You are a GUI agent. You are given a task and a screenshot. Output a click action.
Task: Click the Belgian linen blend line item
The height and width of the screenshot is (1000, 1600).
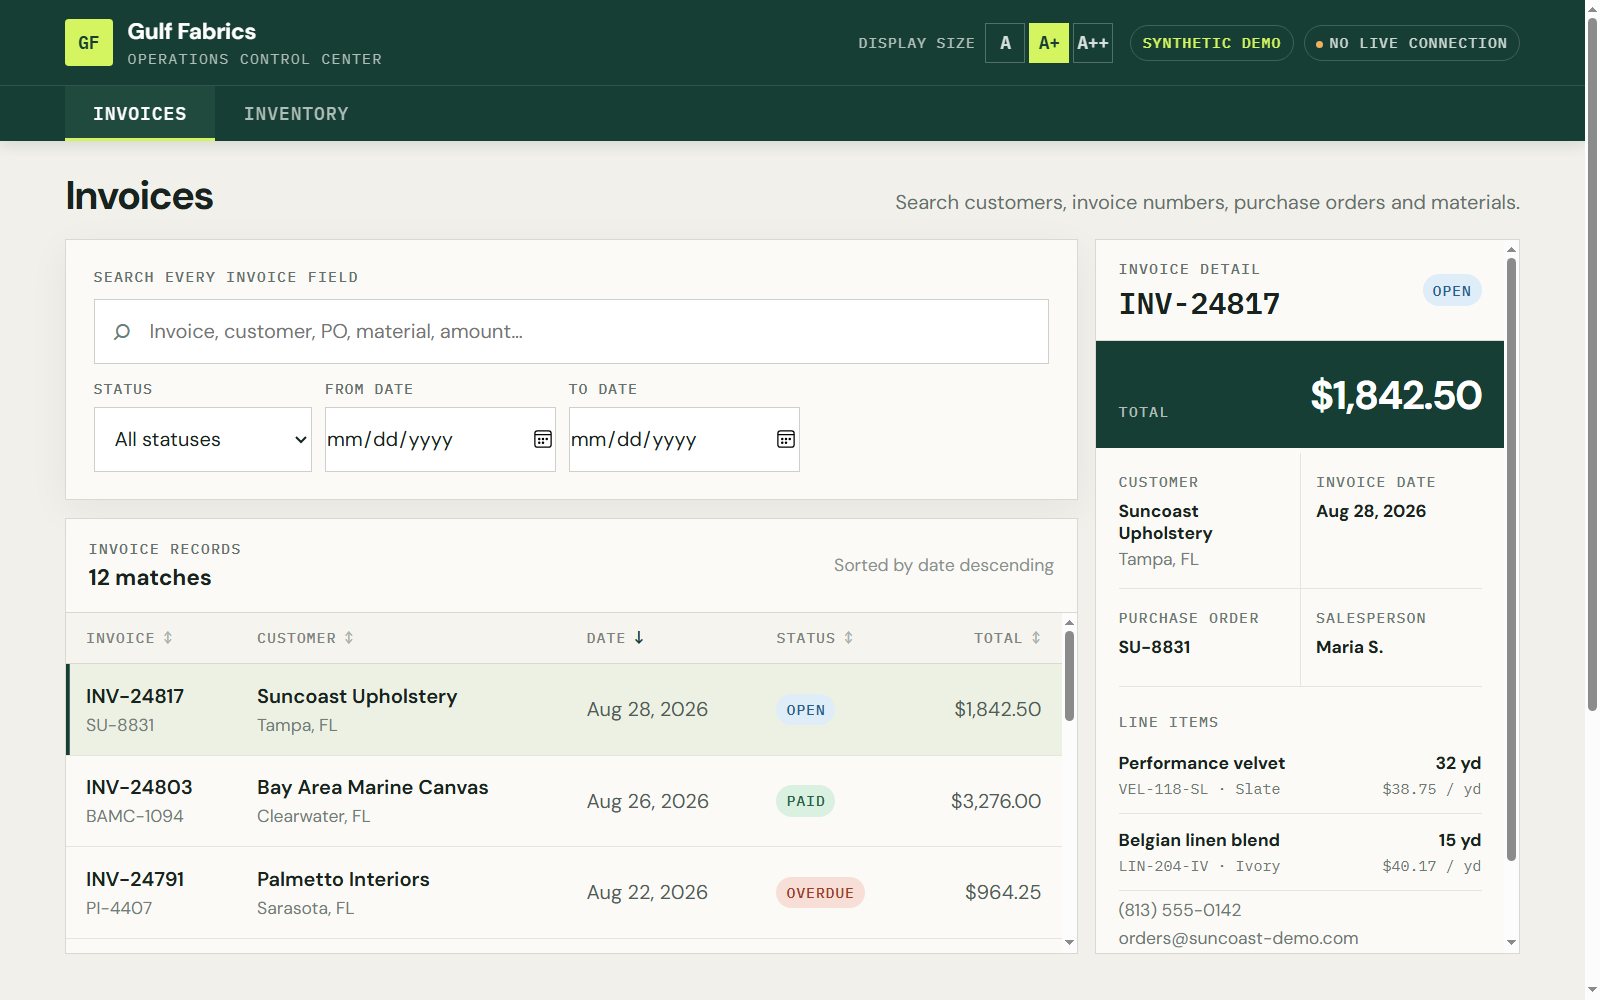coord(1300,852)
